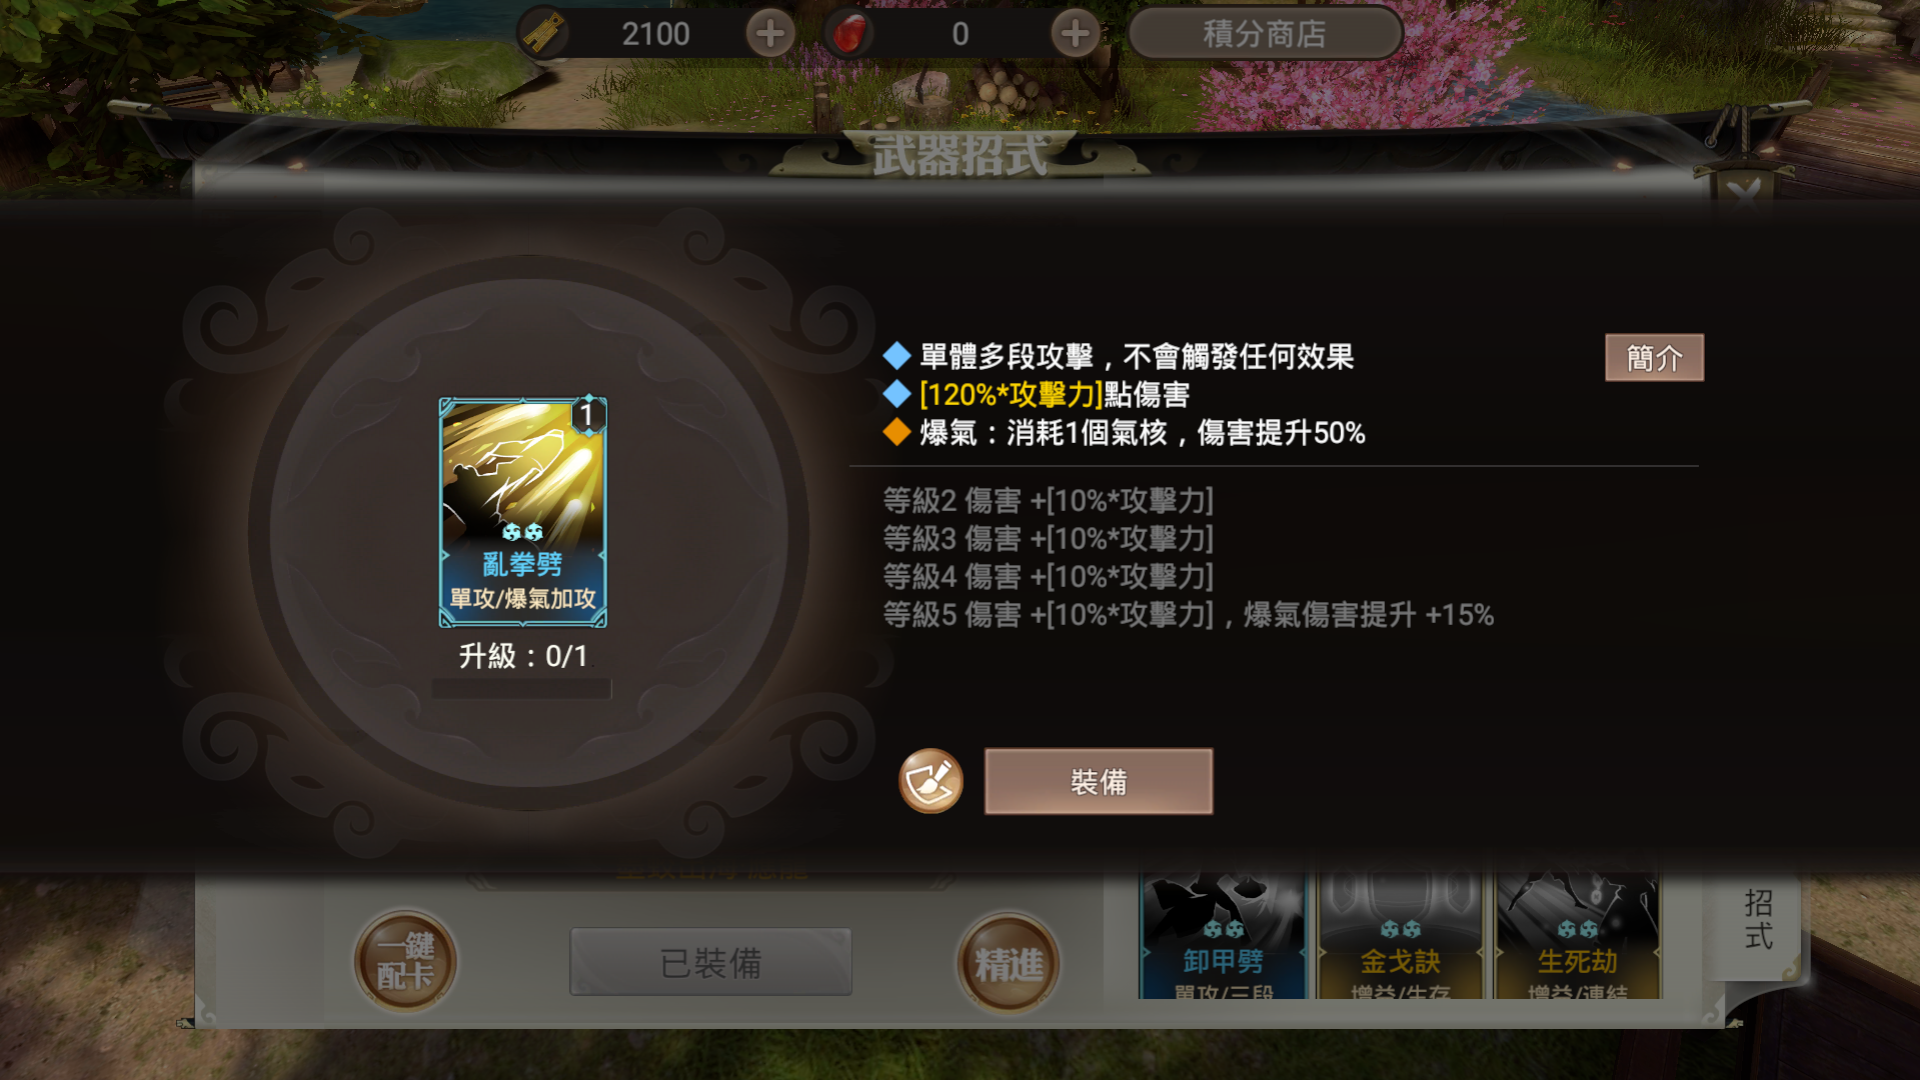Select the 生死劫 skill card
The width and height of the screenshot is (1920, 1080).
(1577, 935)
